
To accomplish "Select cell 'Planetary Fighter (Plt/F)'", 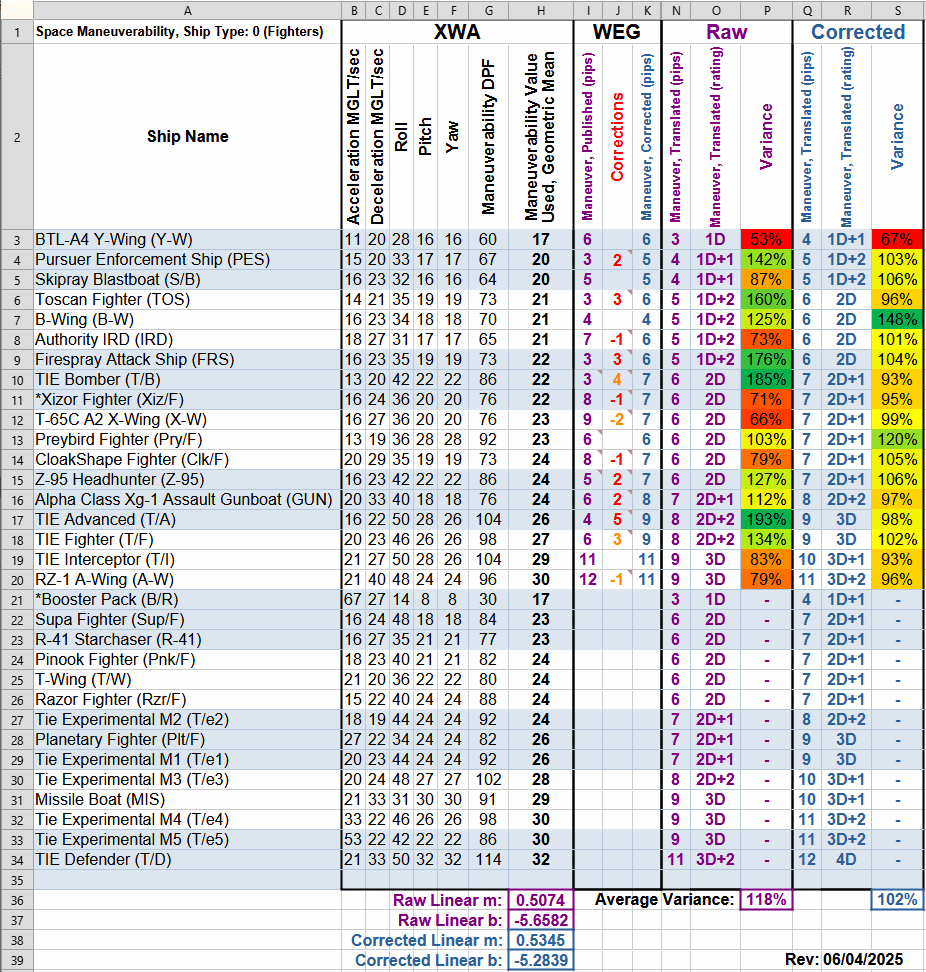I will [187, 740].
